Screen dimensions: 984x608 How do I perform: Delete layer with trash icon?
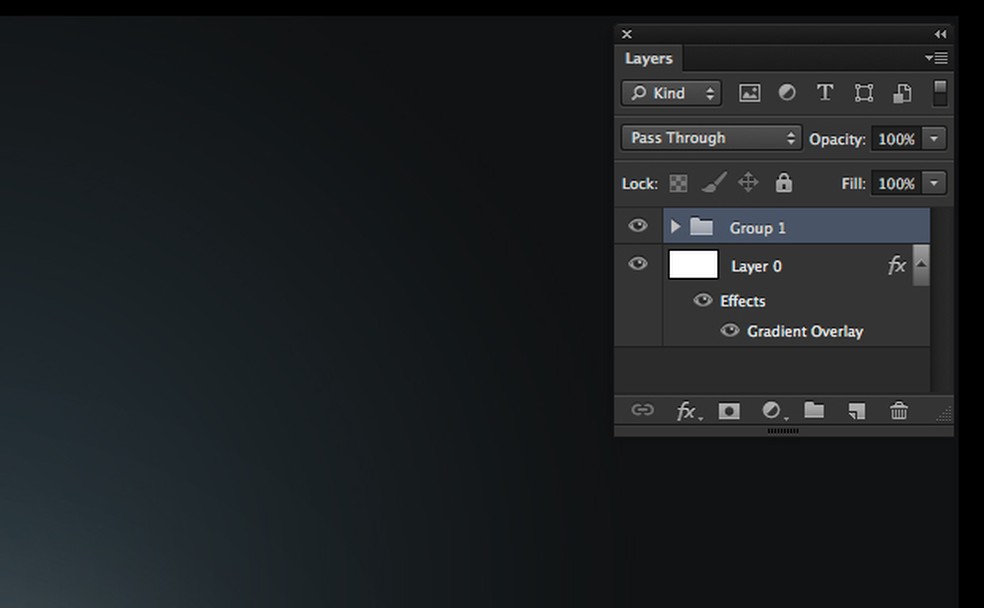pyautogui.click(x=899, y=410)
